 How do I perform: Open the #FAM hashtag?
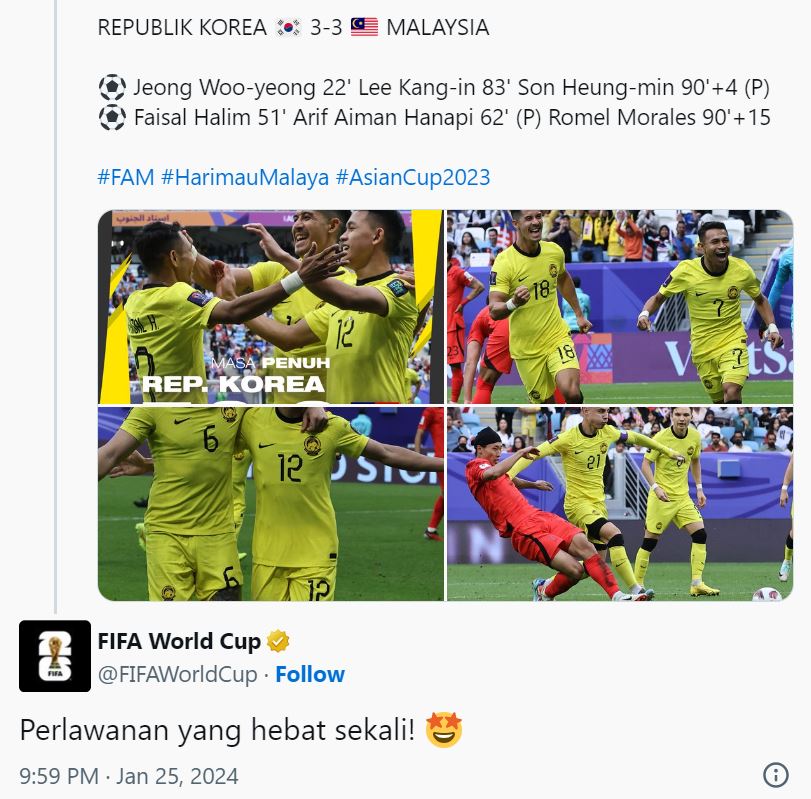pos(126,177)
